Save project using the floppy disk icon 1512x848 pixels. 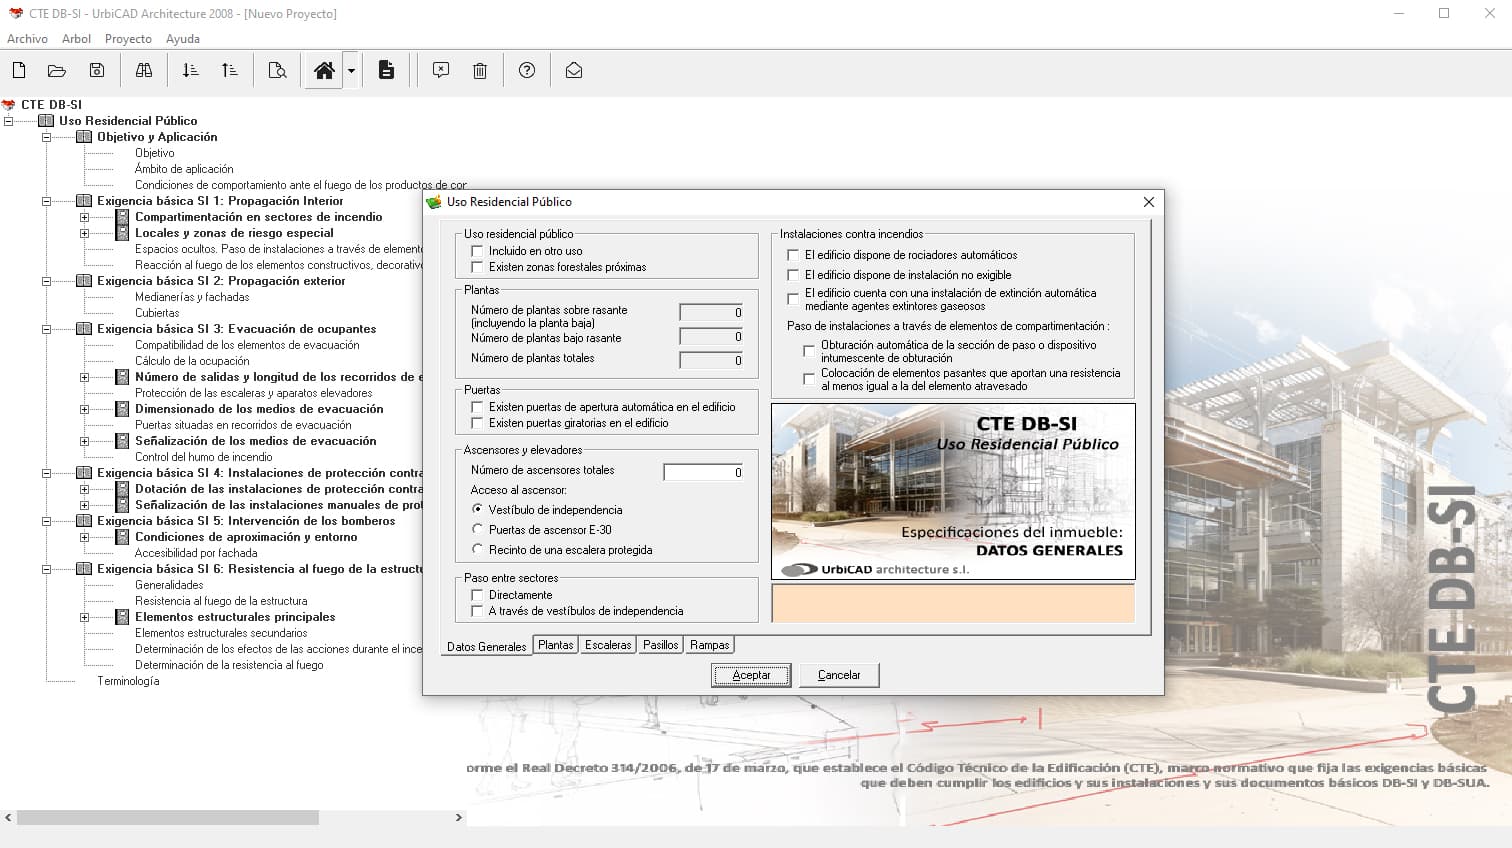tap(97, 70)
